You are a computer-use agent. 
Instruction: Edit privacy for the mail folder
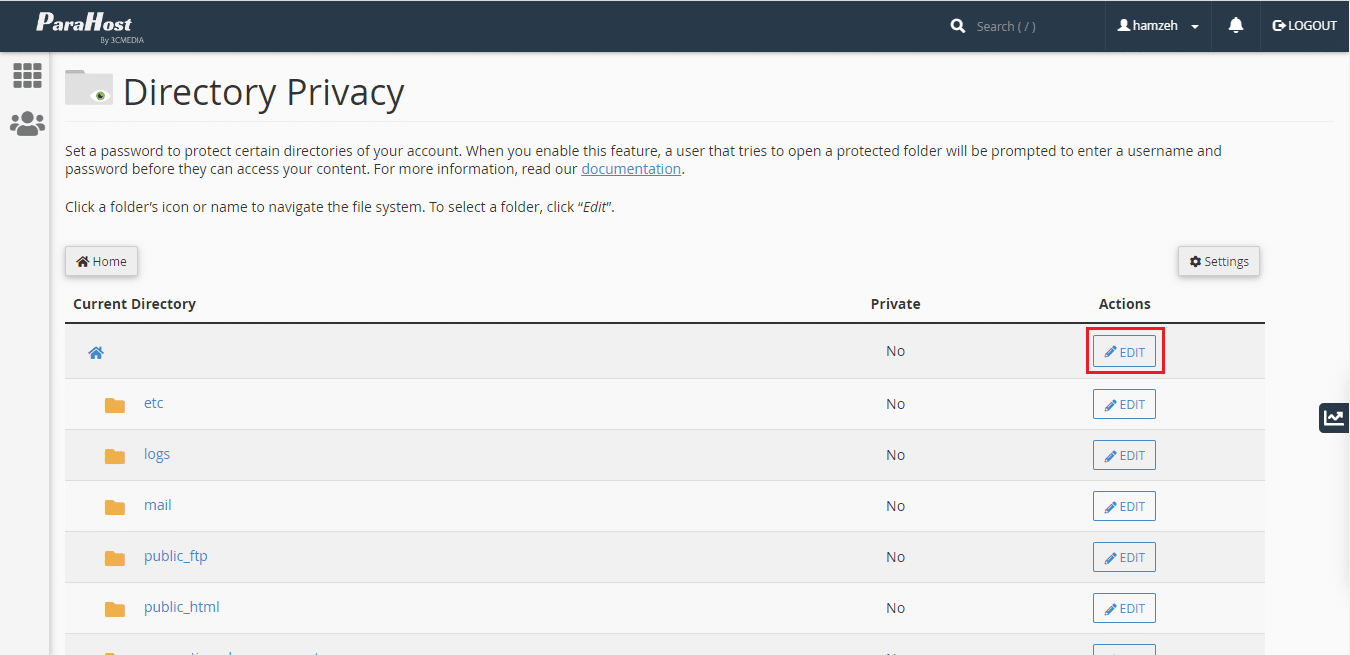[x=1124, y=506]
